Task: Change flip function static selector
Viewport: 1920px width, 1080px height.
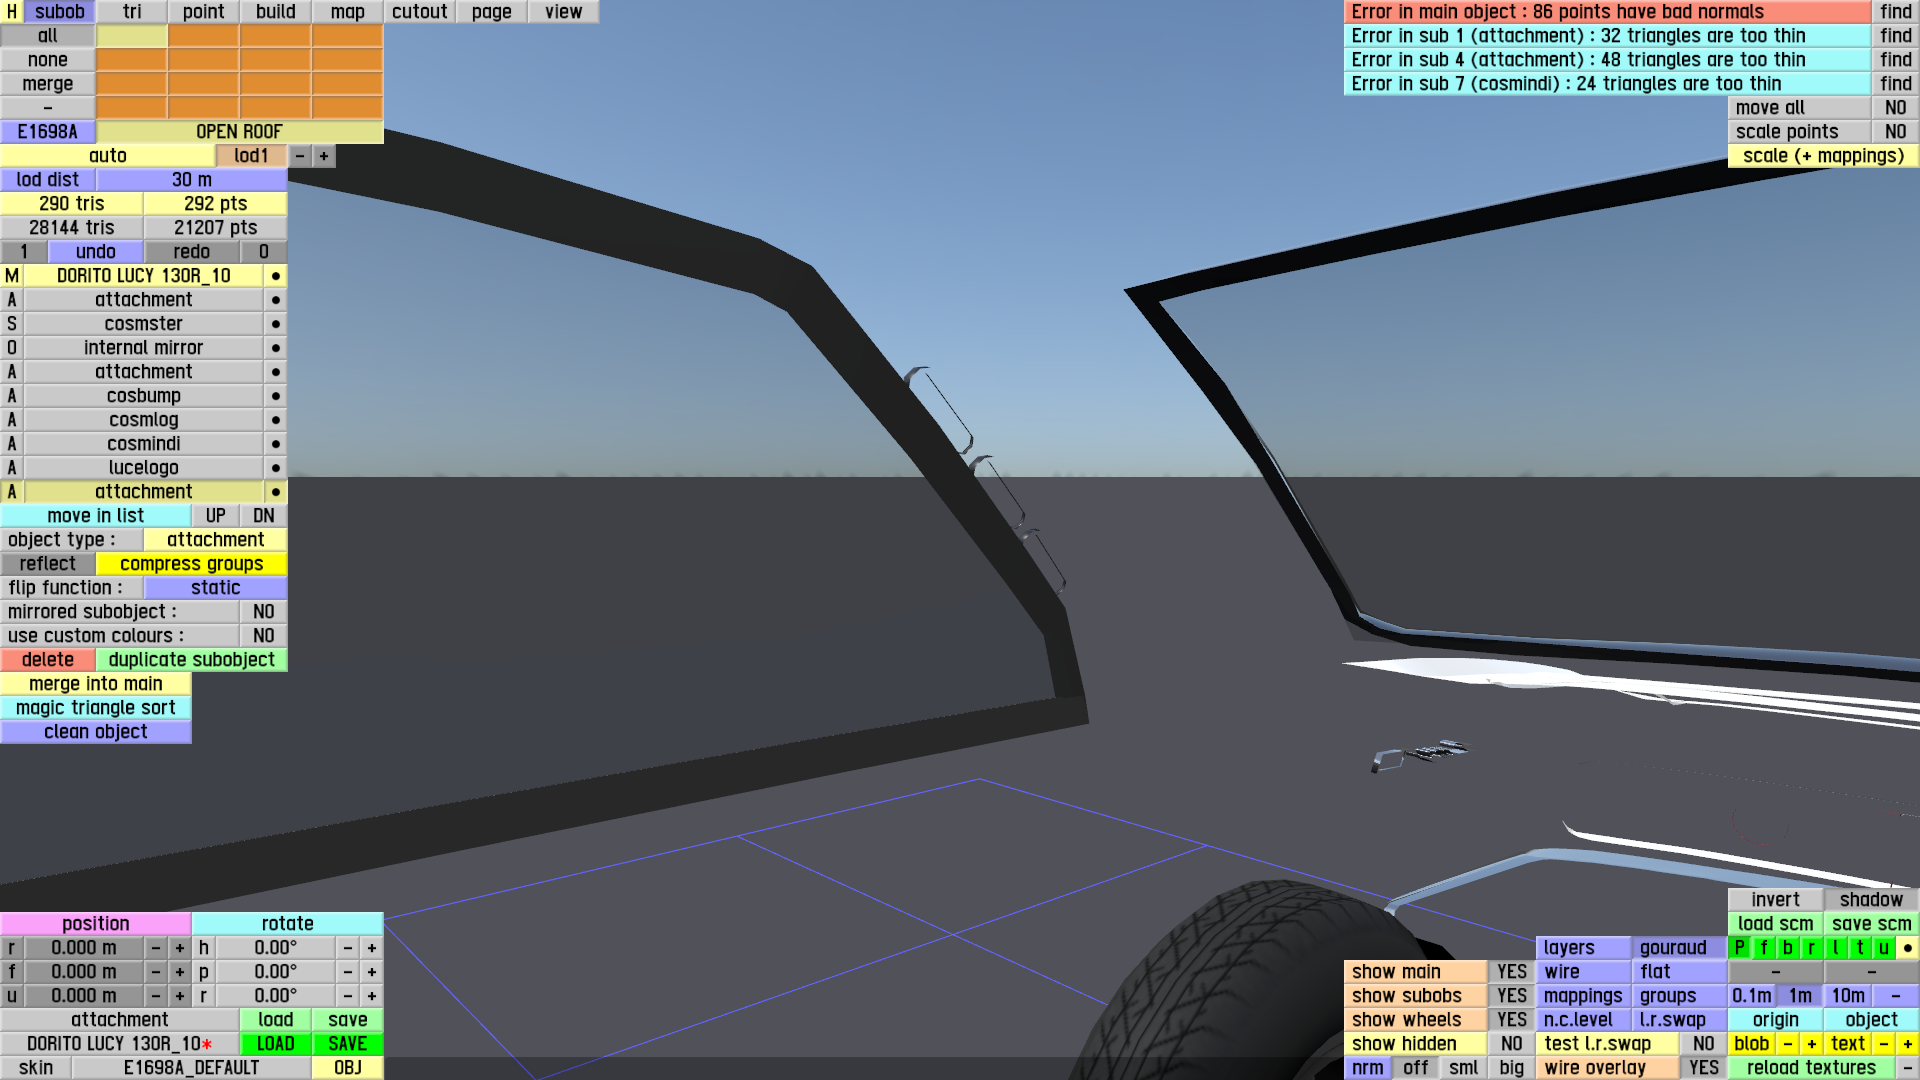Action: [x=215, y=588]
